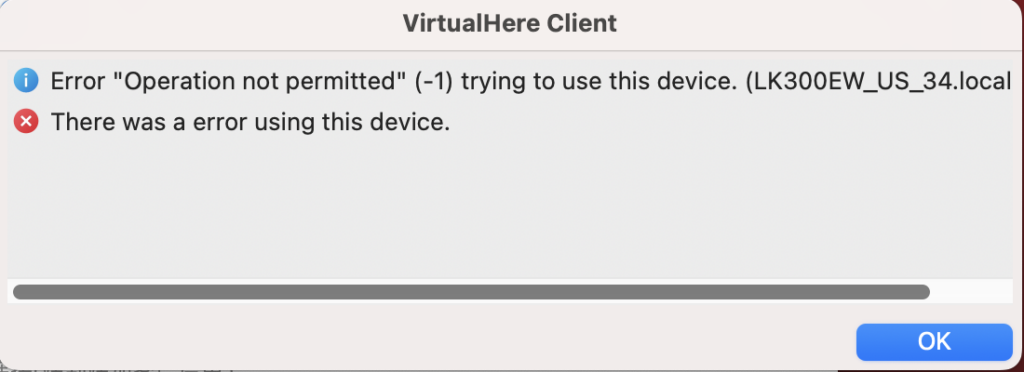This screenshot has height=372, width=1024.
Task: Select the "There was a error using this device" row
Action: click(x=511, y=121)
